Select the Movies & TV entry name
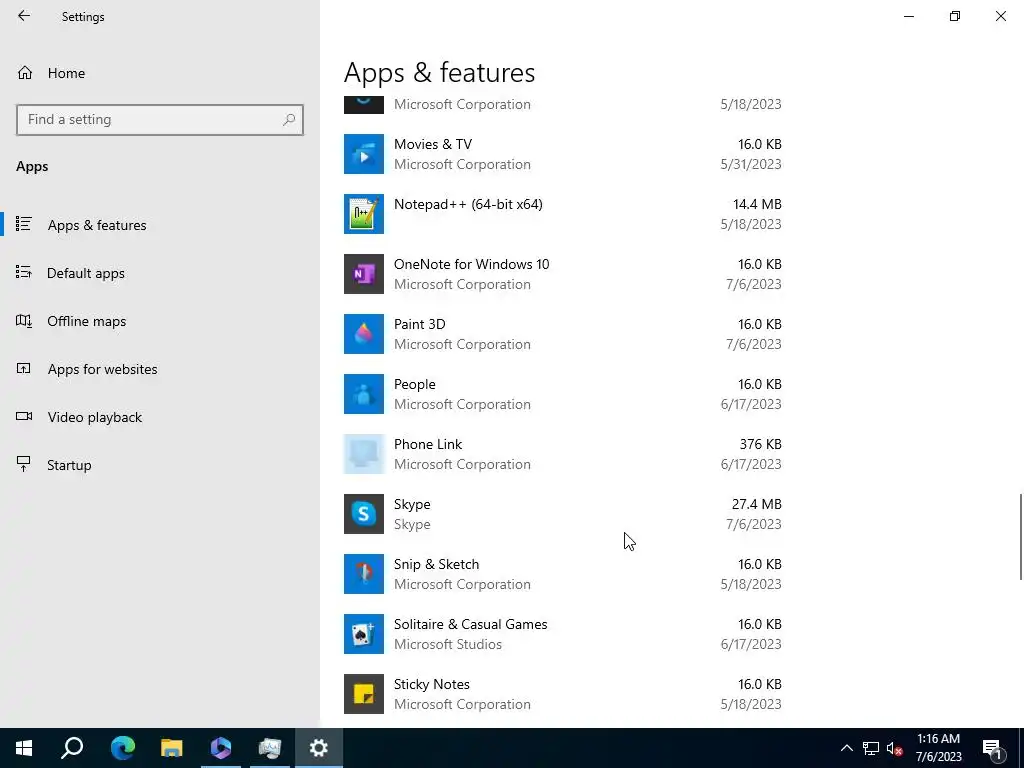The height and width of the screenshot is (768, 1024). pyautogui.click(x=432, y=144)
